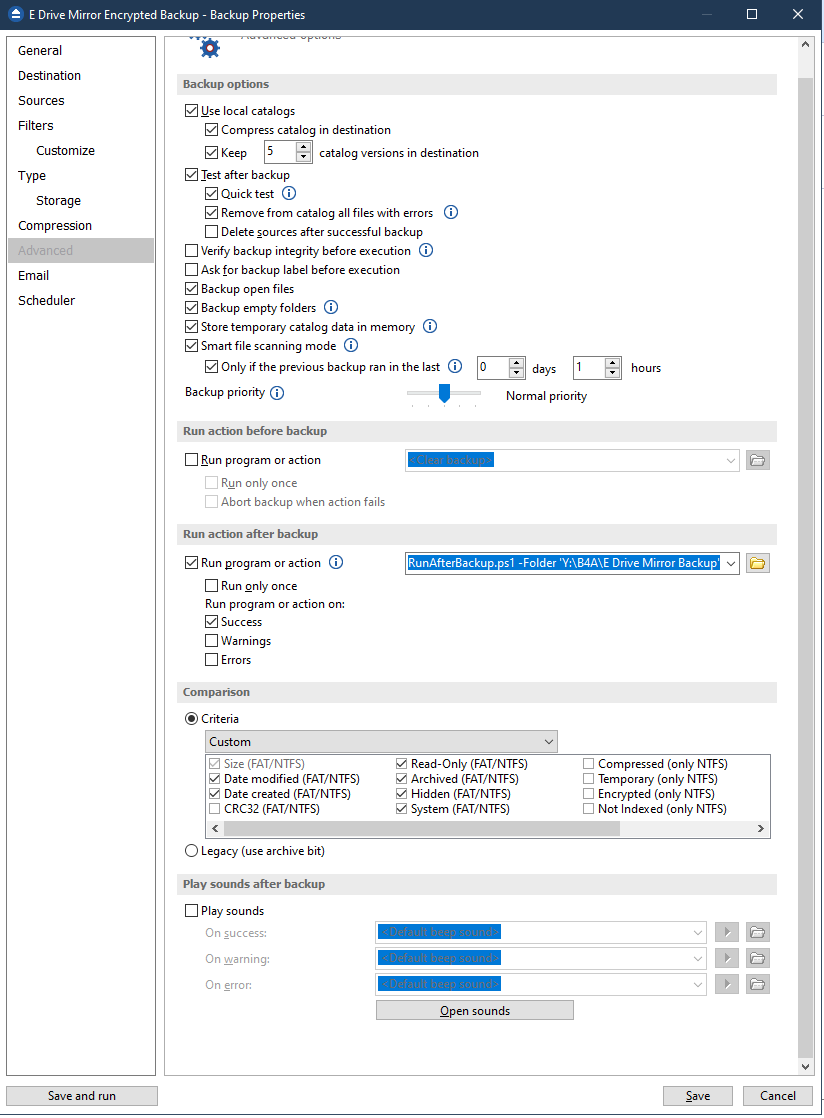Open the Email settings page

(x=34, y=275)
